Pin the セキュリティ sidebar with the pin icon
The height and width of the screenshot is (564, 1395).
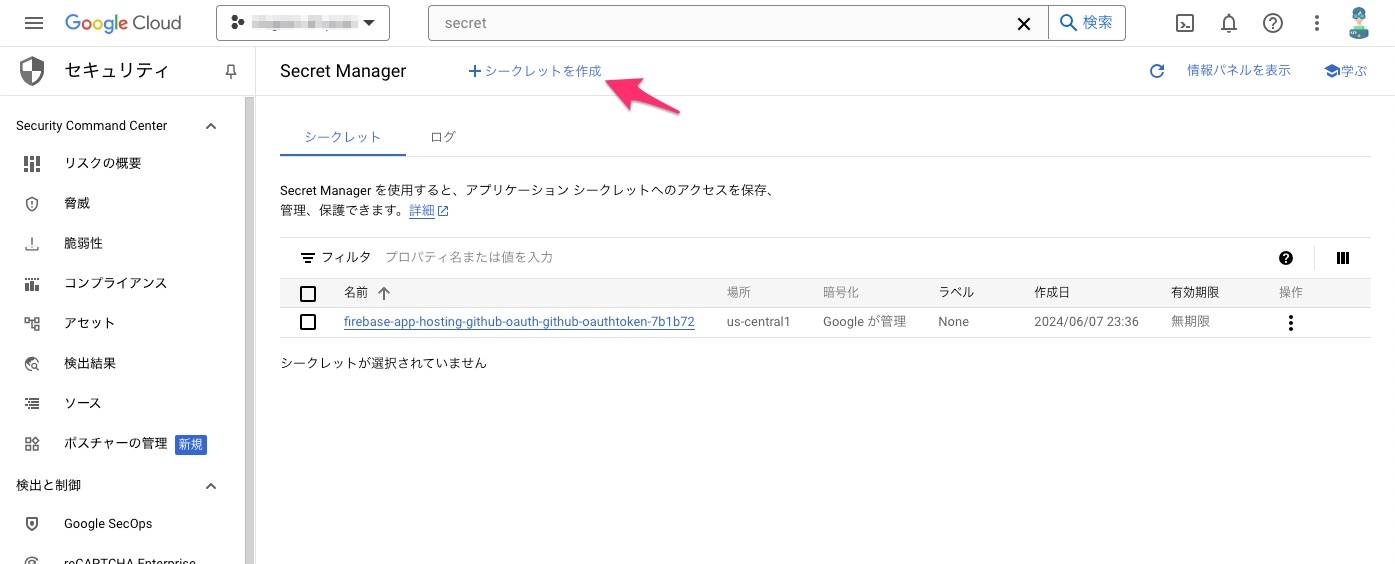coord(231,72)
